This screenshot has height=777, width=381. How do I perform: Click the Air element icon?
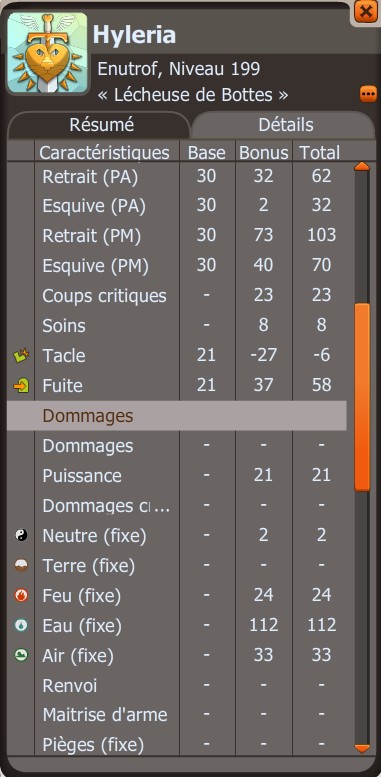click(x=21, y=655)
